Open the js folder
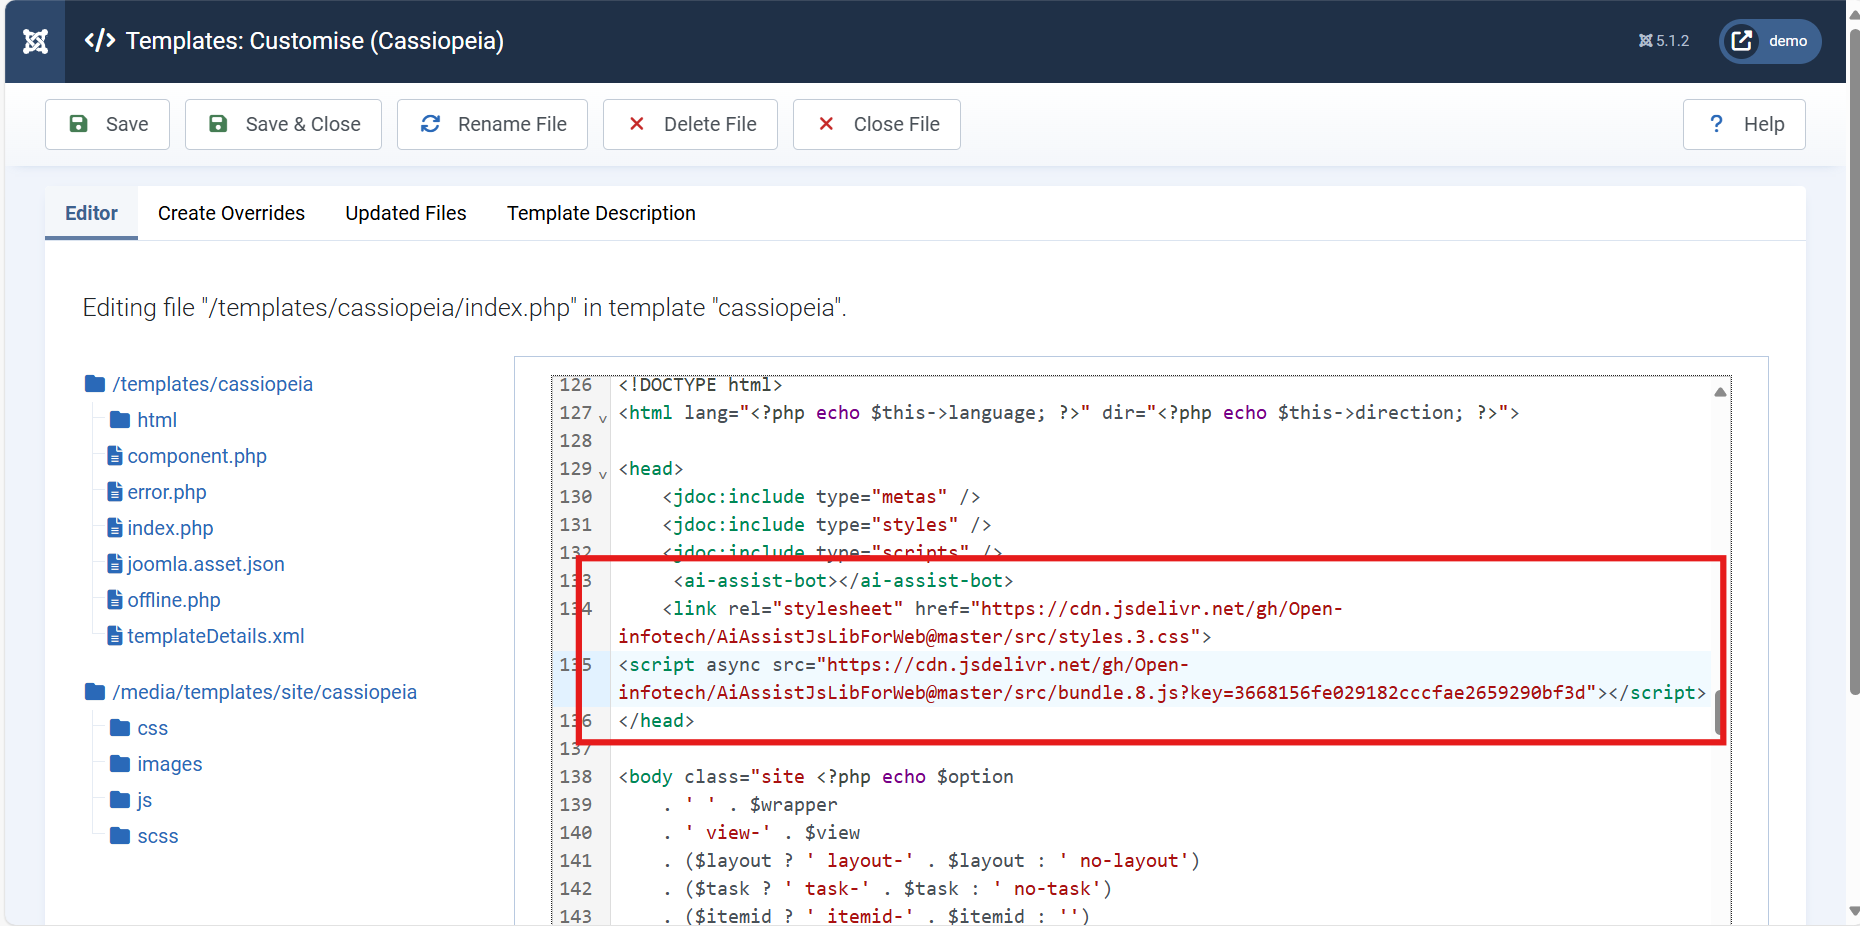This screenshot has height=926, width=1860. (x=145, y=800)
